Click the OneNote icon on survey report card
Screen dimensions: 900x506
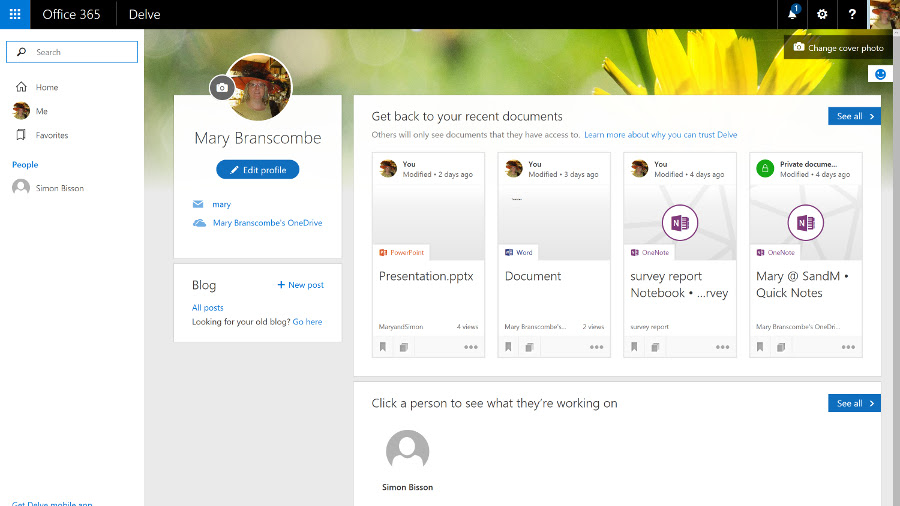click(x=680, y=223)
